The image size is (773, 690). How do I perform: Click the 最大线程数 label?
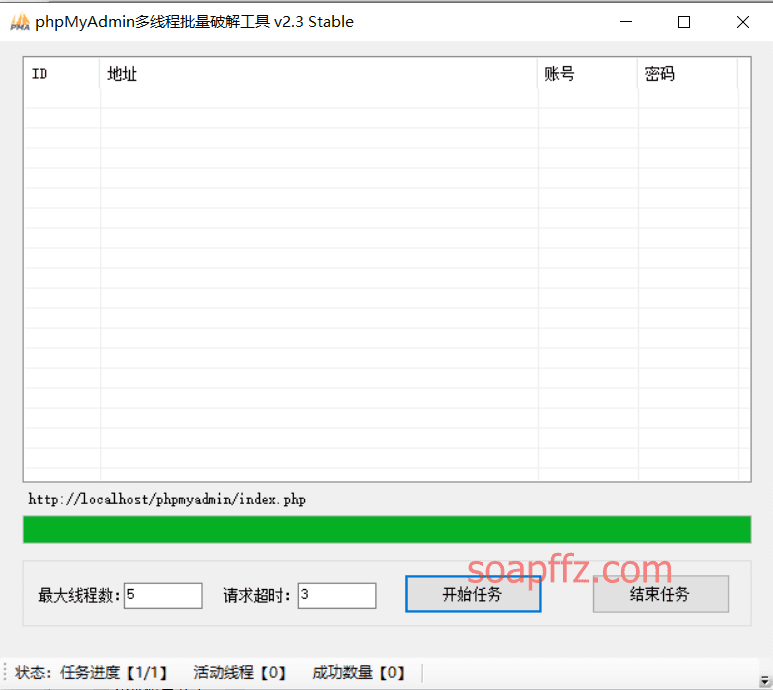80,595
